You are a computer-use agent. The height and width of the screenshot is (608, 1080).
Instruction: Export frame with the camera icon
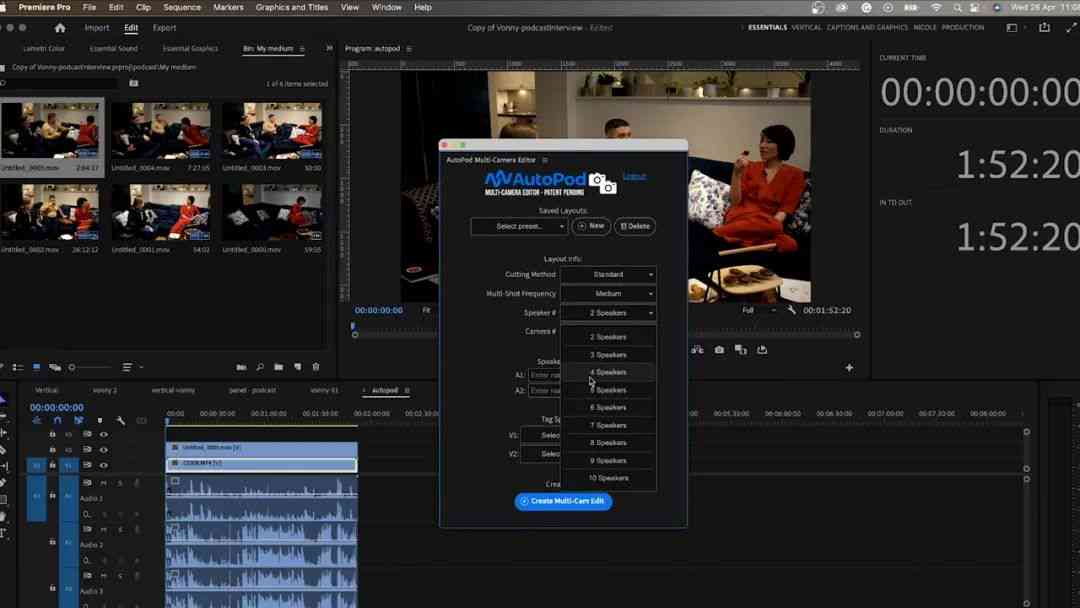(719, 350)
